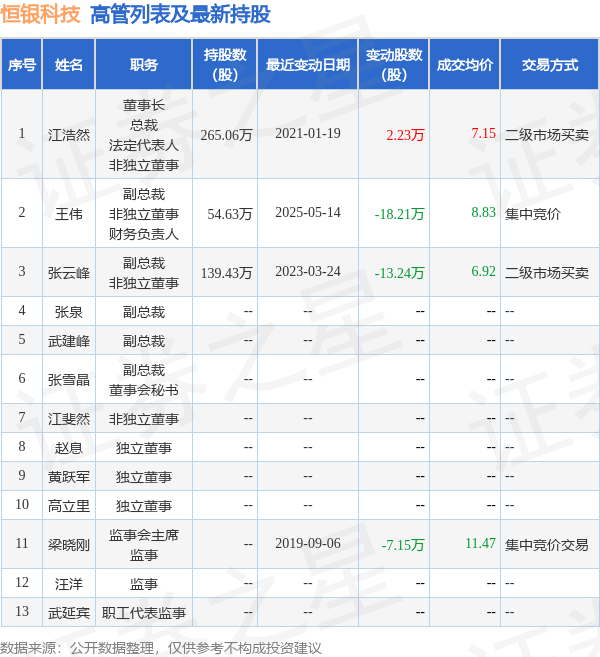Select the 变动股数(股) column header
The image size is (600, 657).
(394, 65)
